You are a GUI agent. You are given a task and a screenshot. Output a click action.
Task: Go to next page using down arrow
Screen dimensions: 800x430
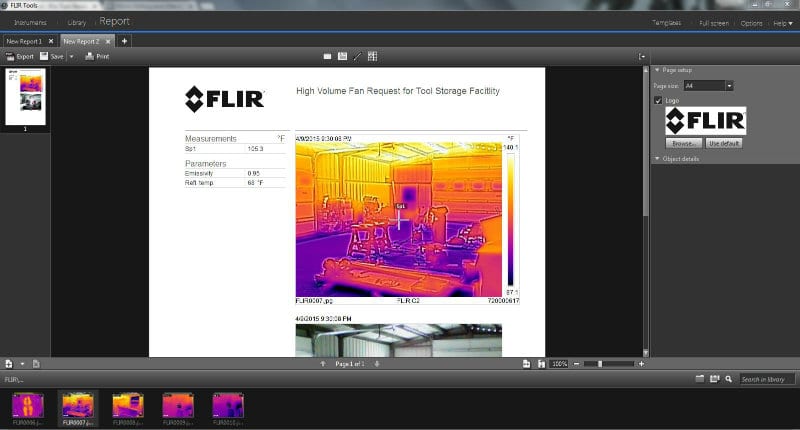[x=375, y=364]
